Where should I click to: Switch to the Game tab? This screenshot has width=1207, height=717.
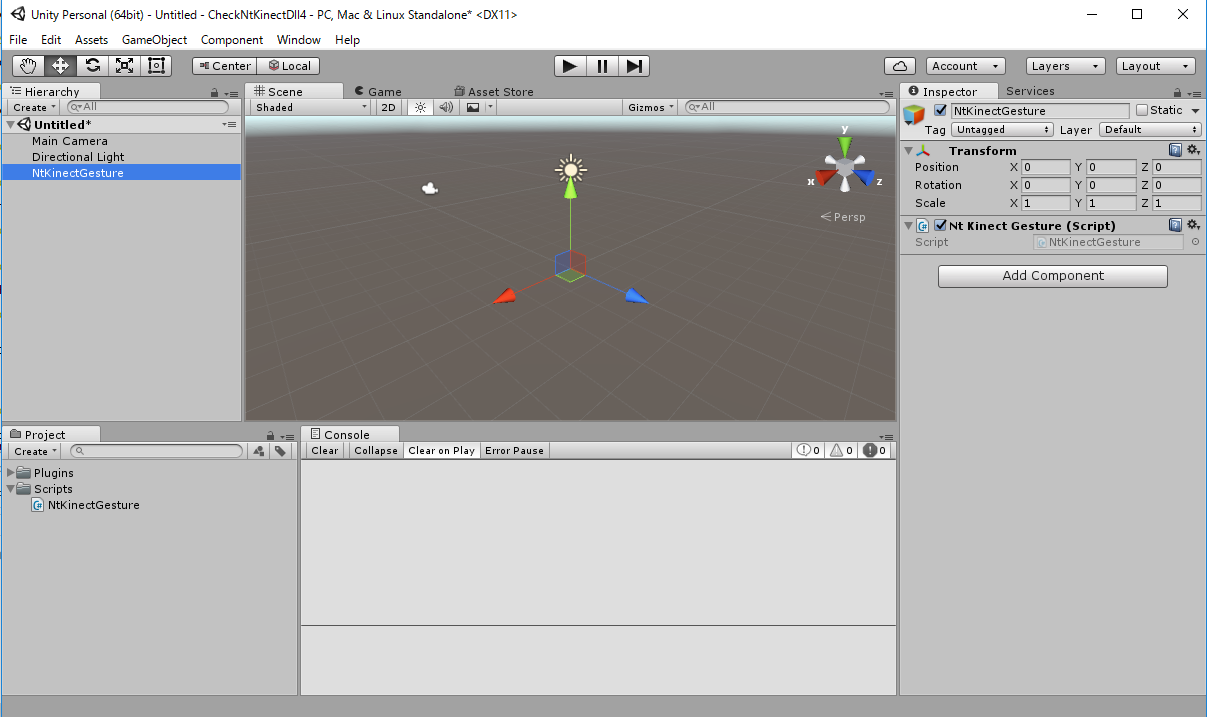pos(378,91)
